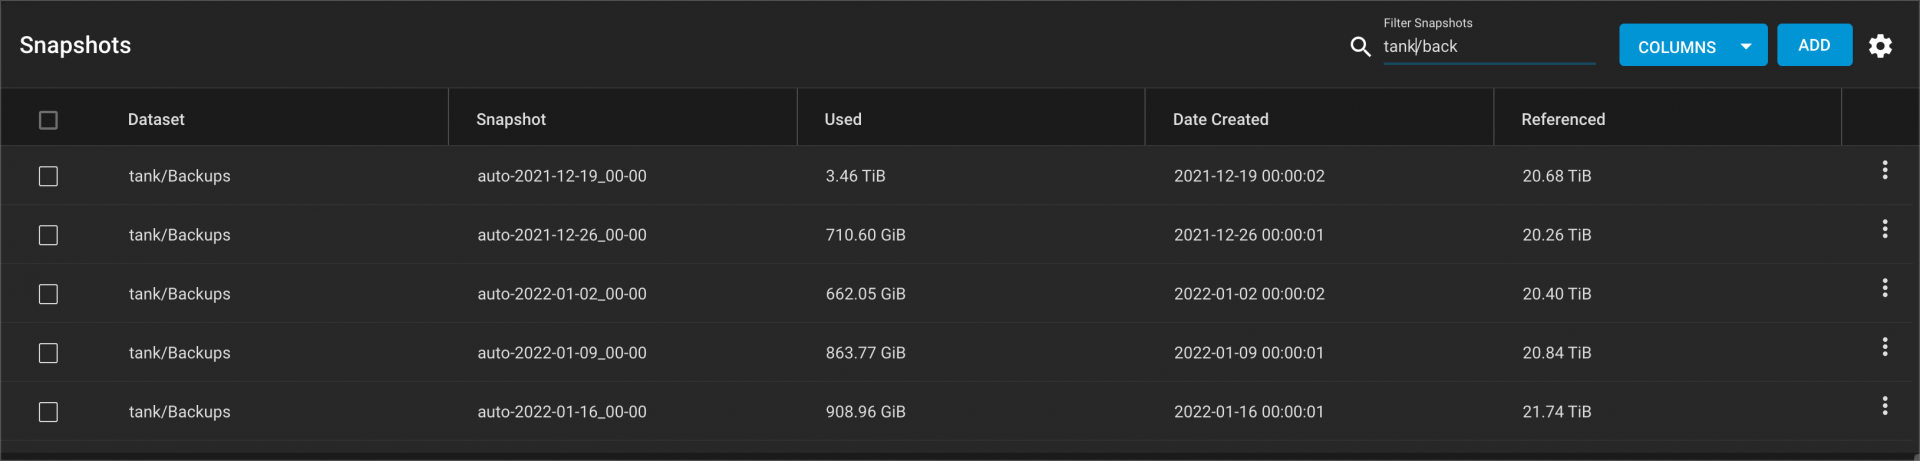Open more actions for auto-2022-01-16_00-00
Image resolution: width=1920 pixels, height=461 pixels.
point(1885,406)
